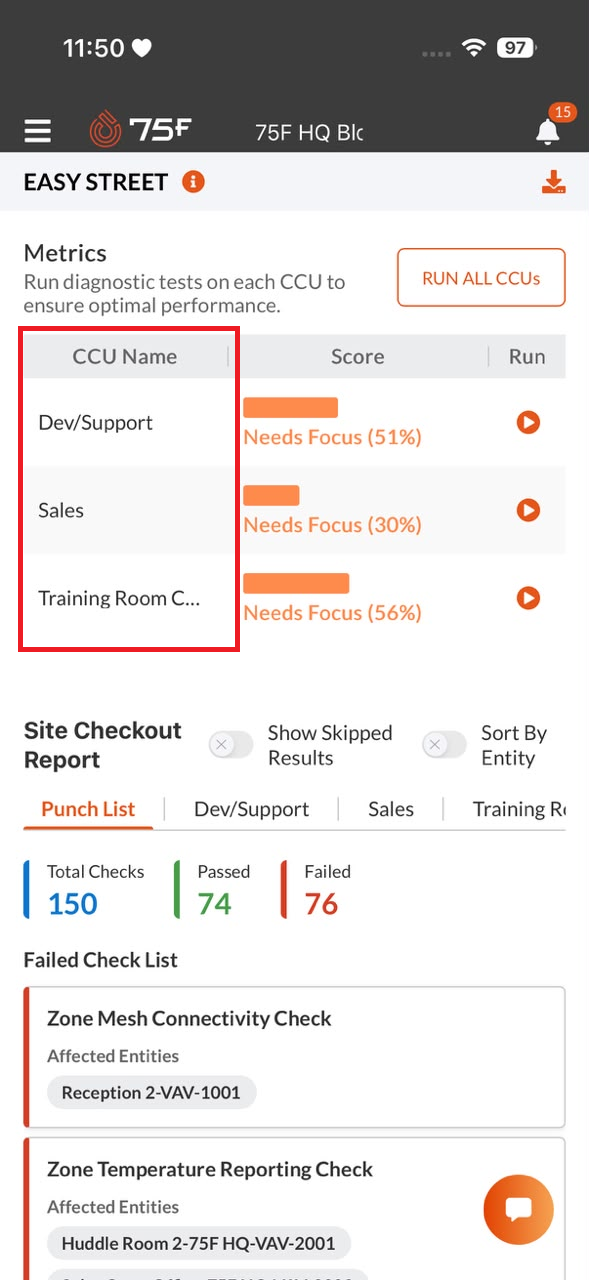Enable Sort By Entity switch

click(x=445, y=745)
